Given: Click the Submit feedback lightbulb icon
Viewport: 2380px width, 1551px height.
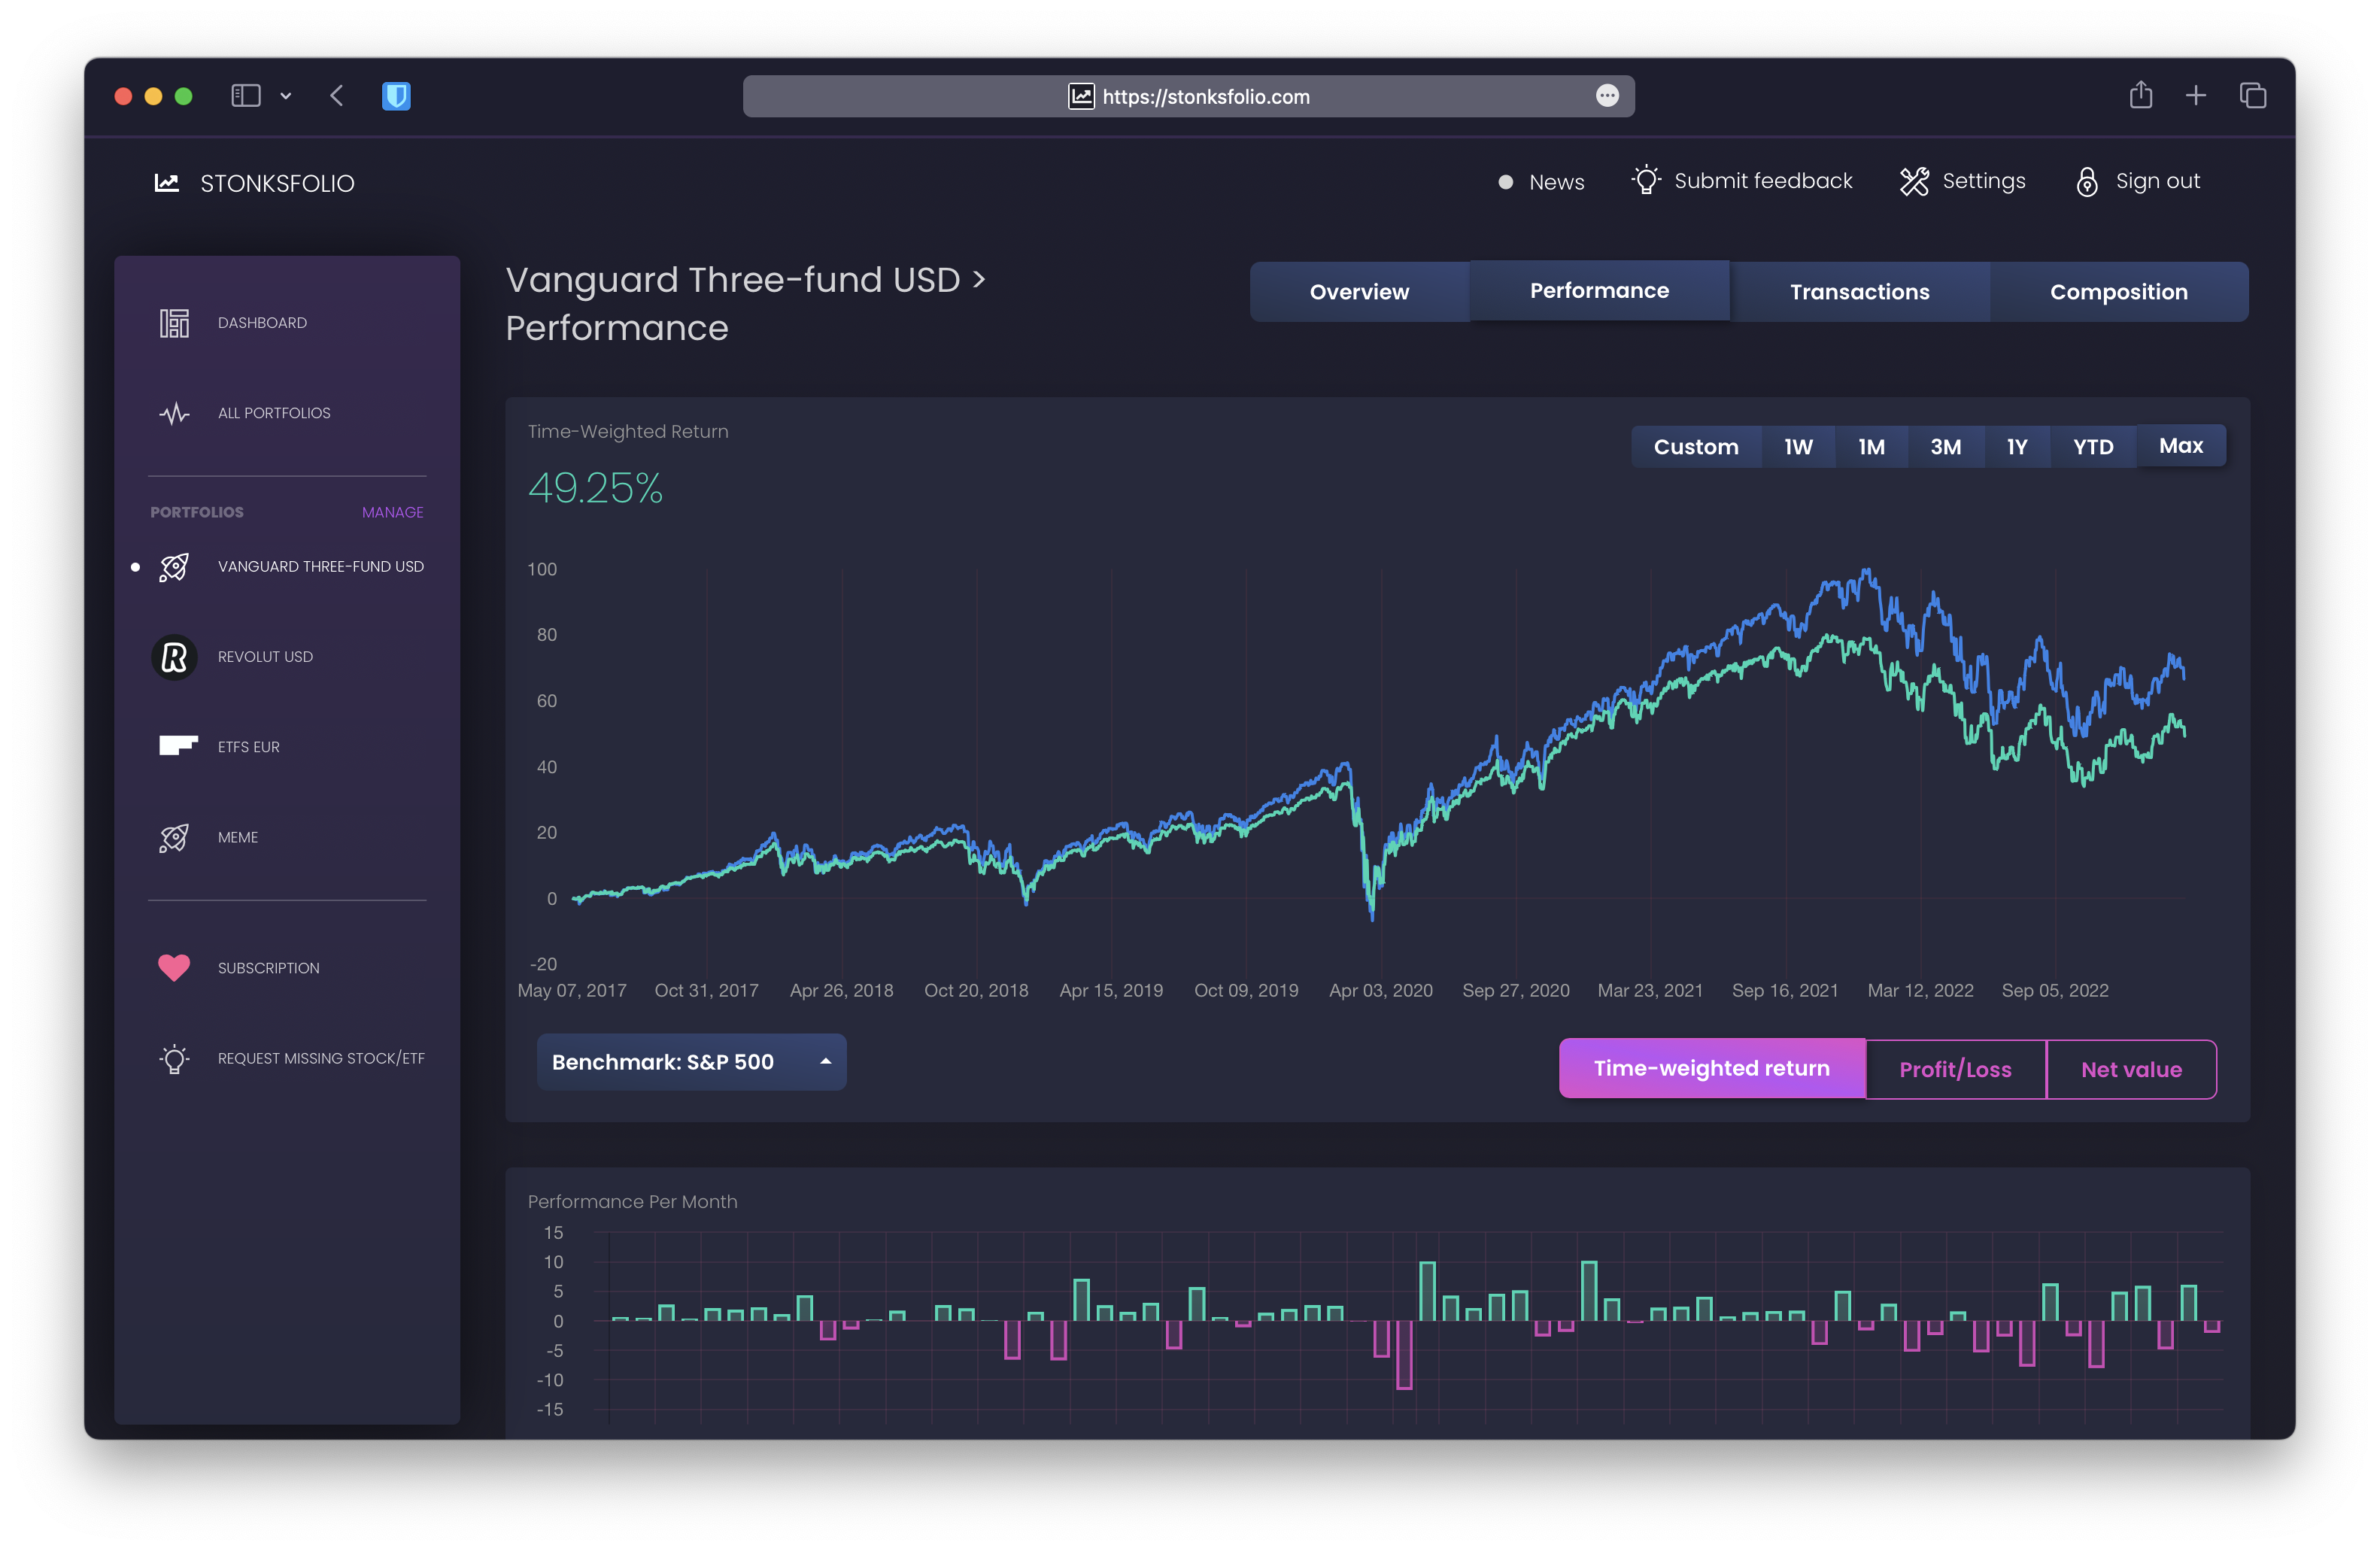Looking at the screenshot, I should [x=1645, y=181].
